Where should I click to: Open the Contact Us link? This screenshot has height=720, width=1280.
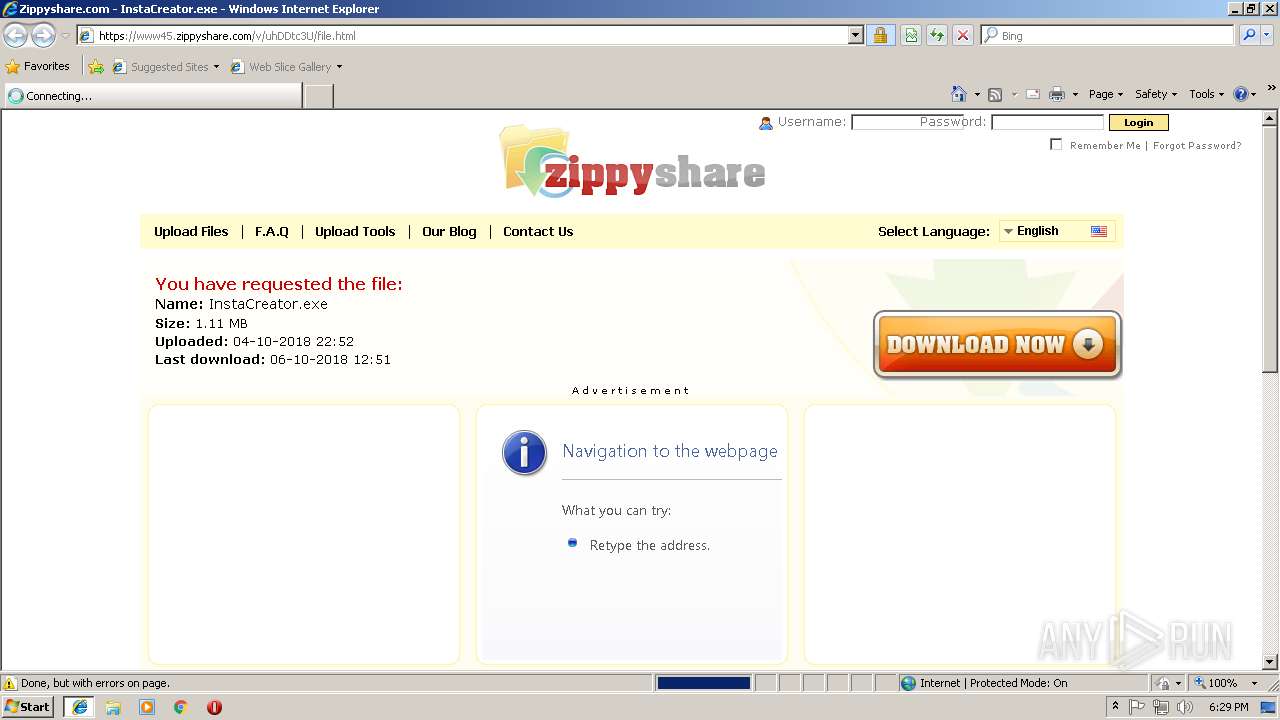pos(538,231)
